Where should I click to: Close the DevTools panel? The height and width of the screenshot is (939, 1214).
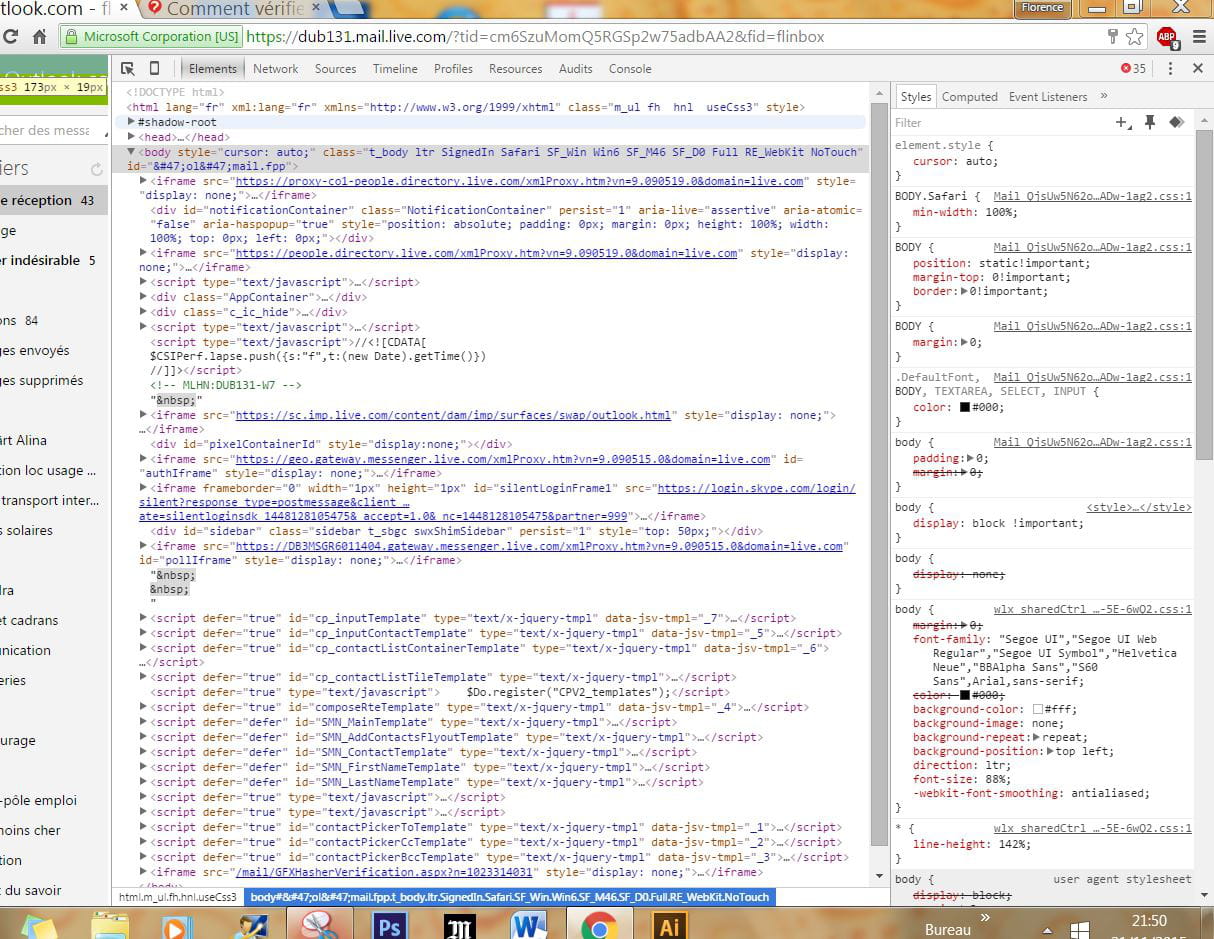coord(1197,69)
